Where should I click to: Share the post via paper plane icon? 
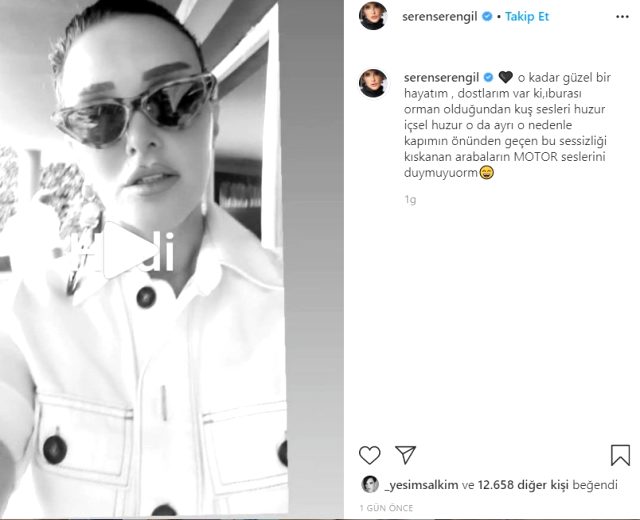coord(405,454)
